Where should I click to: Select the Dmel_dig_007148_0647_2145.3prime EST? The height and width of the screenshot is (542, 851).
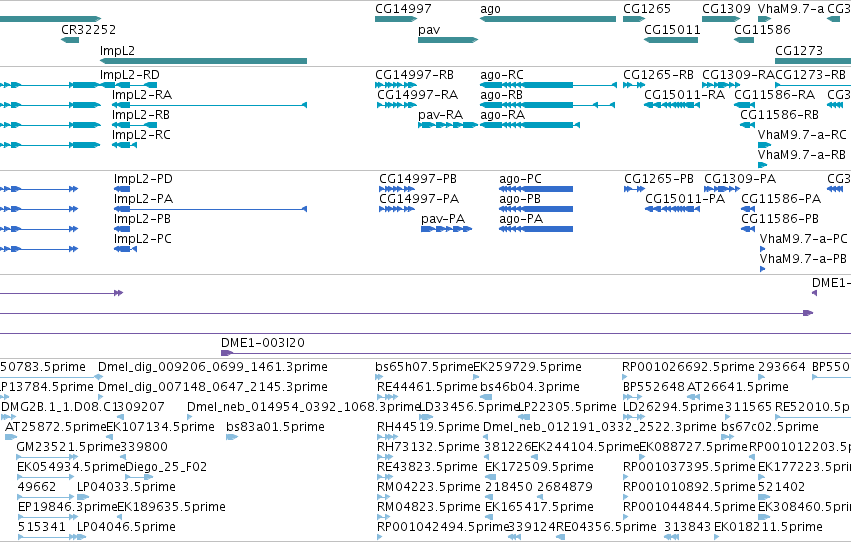click(x=100, y=397)
